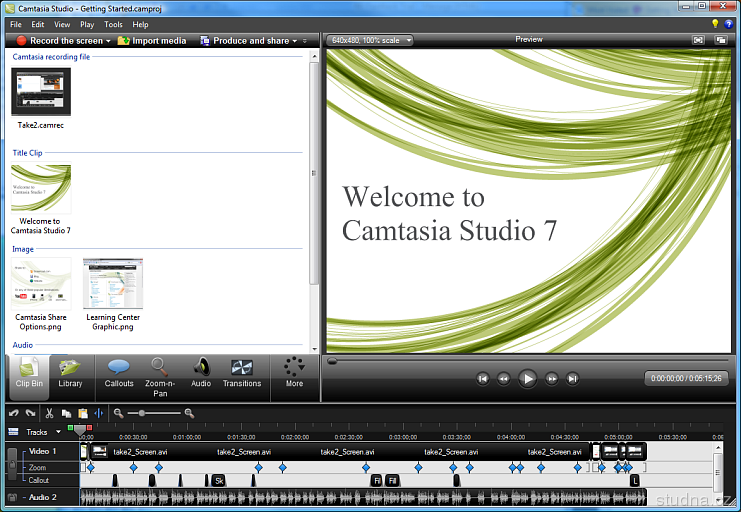Open the Play menu
The image size is (741, 512).
click(87, 24)
